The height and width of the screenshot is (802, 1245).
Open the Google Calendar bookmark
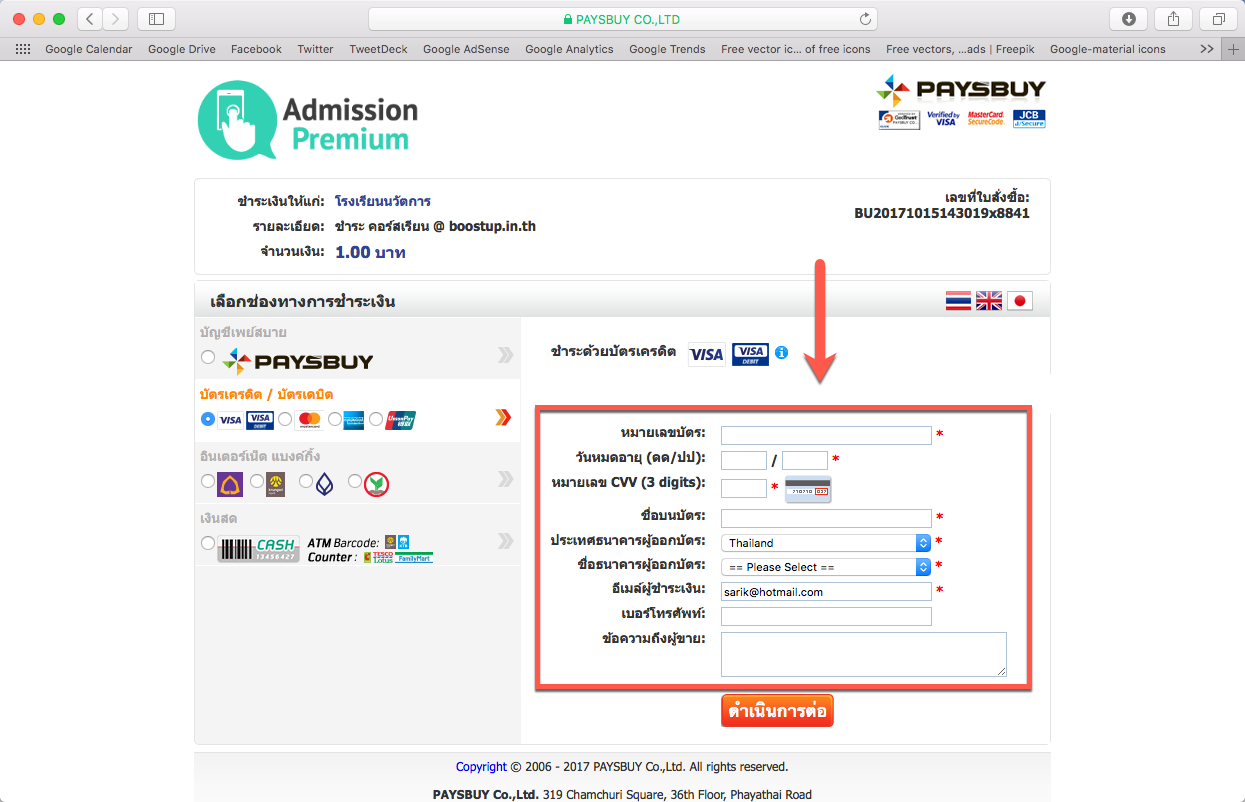coord(89,49)
